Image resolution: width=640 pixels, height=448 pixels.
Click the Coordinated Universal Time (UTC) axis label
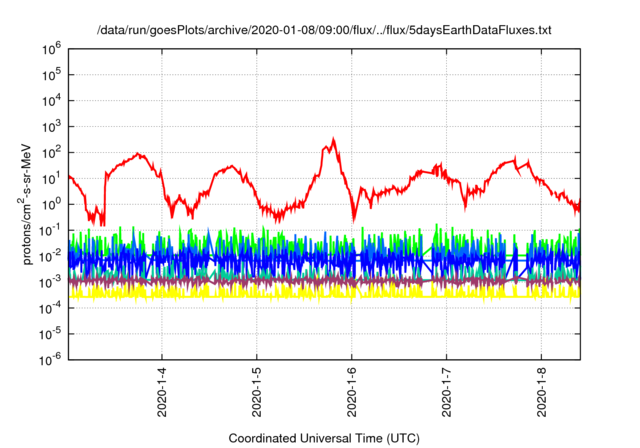pyautogui.click(x=324, y=438)
